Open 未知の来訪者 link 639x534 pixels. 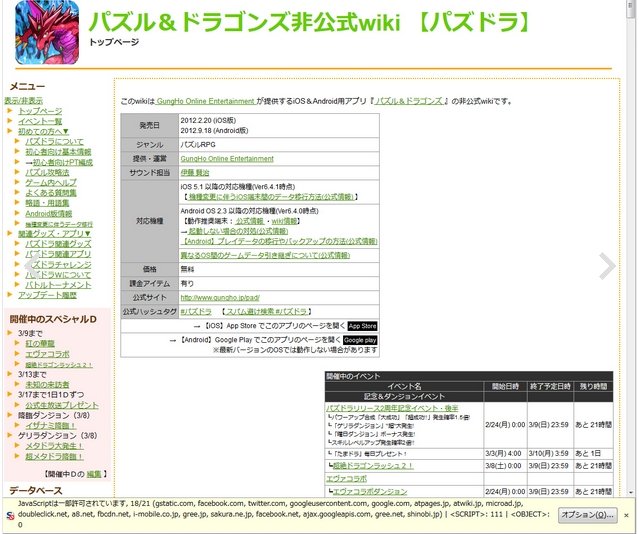point(47,384)
